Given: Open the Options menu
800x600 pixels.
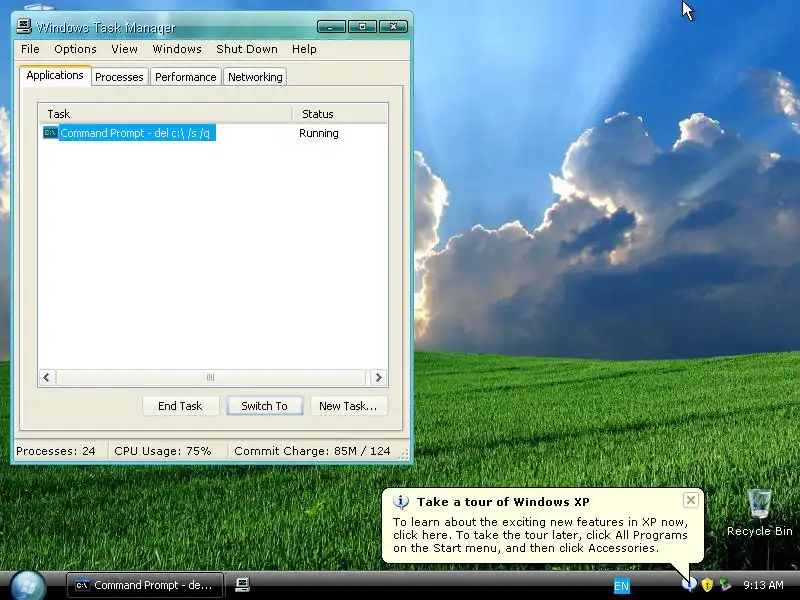Looking at the screenshot, I should [76, 49].
